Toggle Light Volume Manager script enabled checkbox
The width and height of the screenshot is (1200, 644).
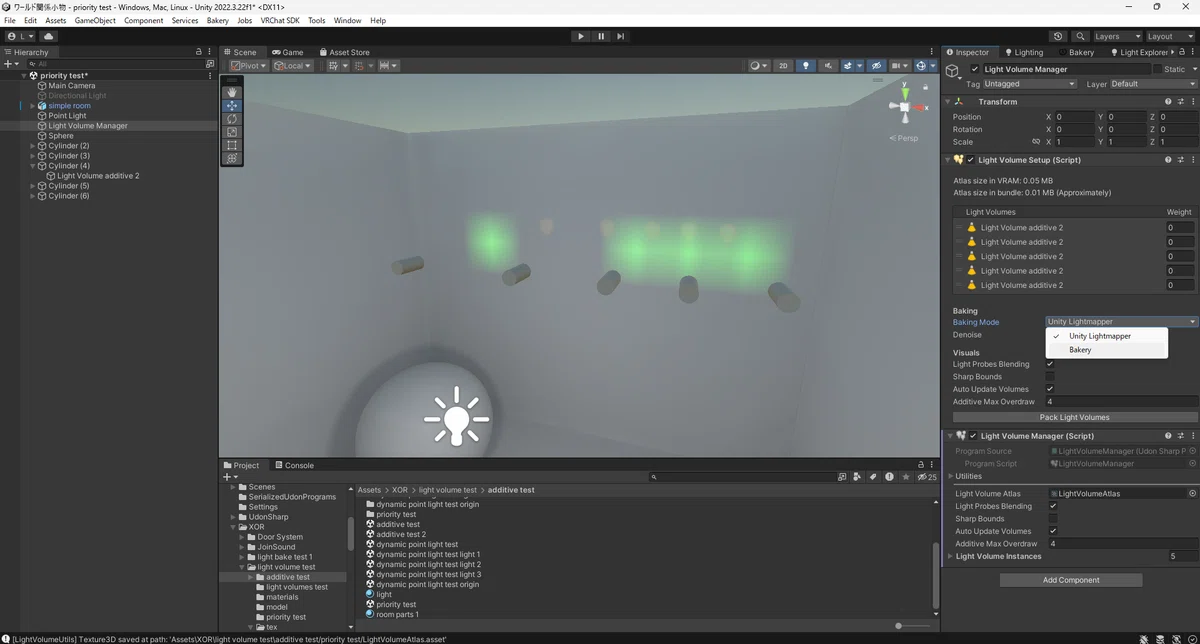click(x=973, y=436)
